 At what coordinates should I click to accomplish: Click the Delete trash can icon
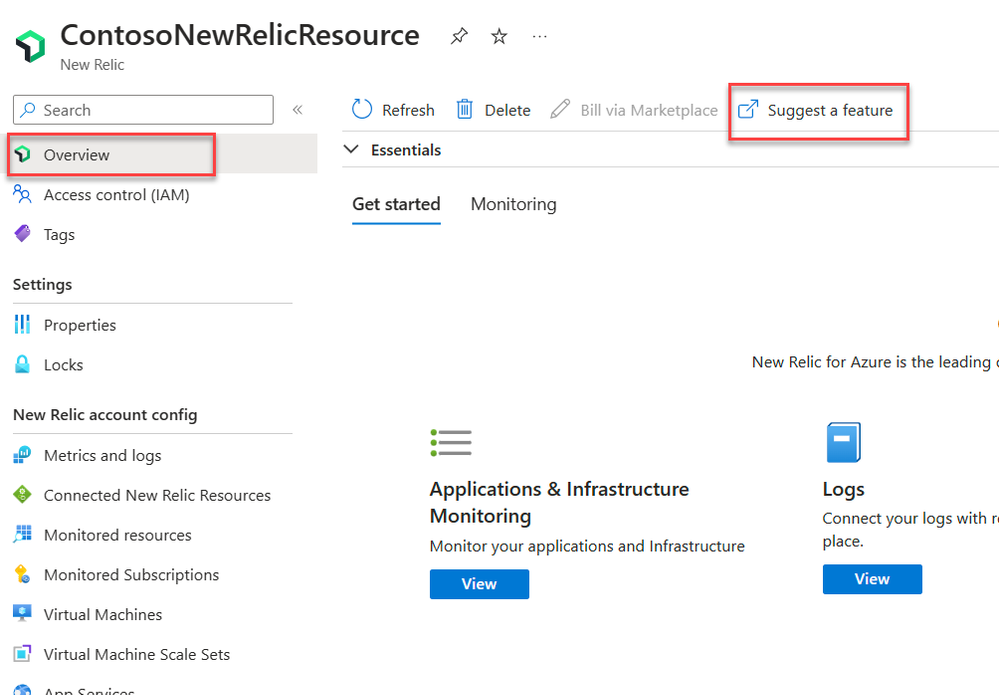tap(465, 110)
